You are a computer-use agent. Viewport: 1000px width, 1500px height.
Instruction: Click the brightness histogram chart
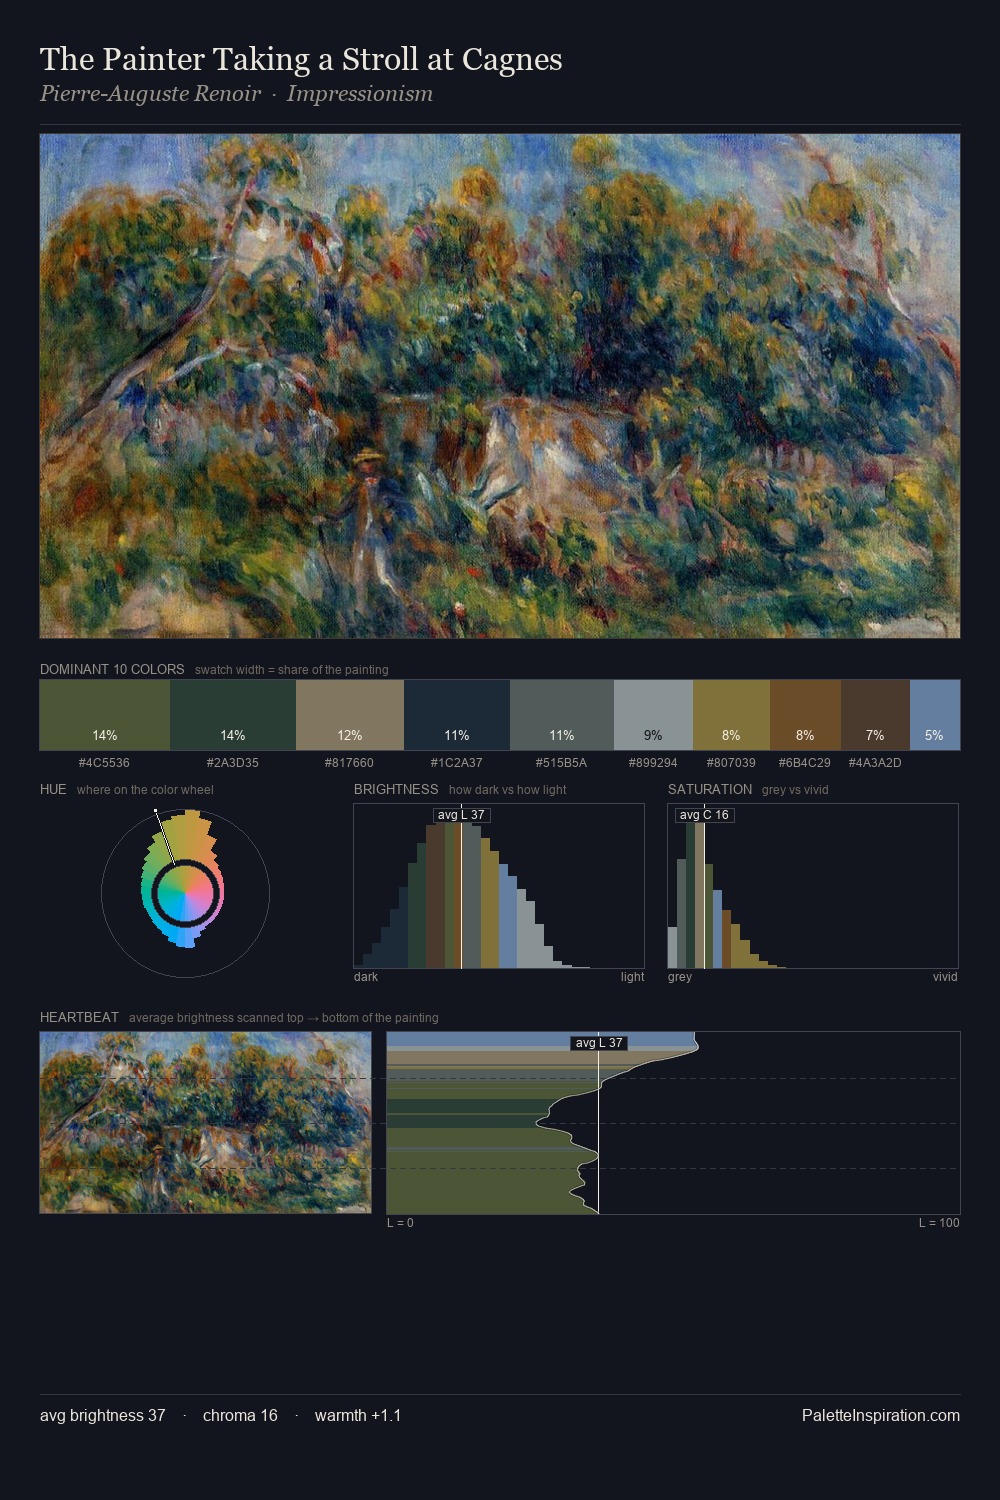tap(499, 886)
